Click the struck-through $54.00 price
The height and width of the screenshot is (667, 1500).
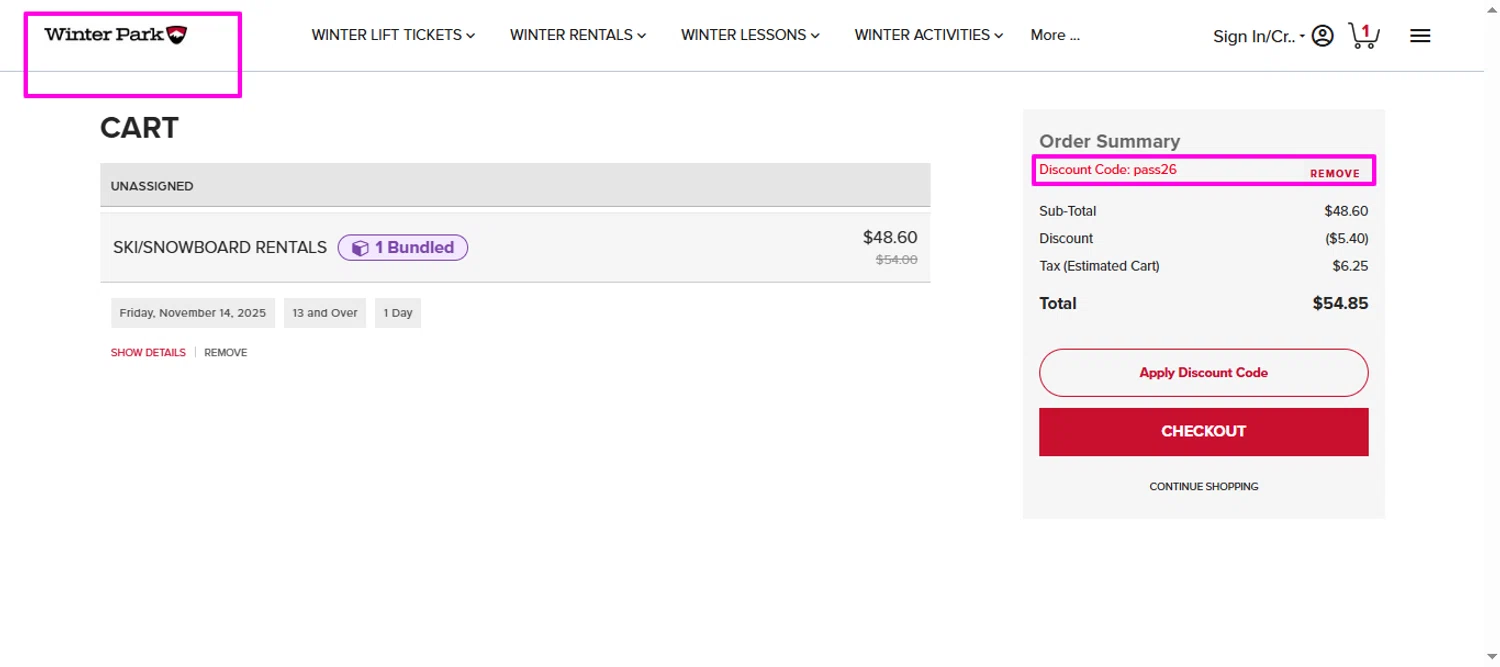896,259
